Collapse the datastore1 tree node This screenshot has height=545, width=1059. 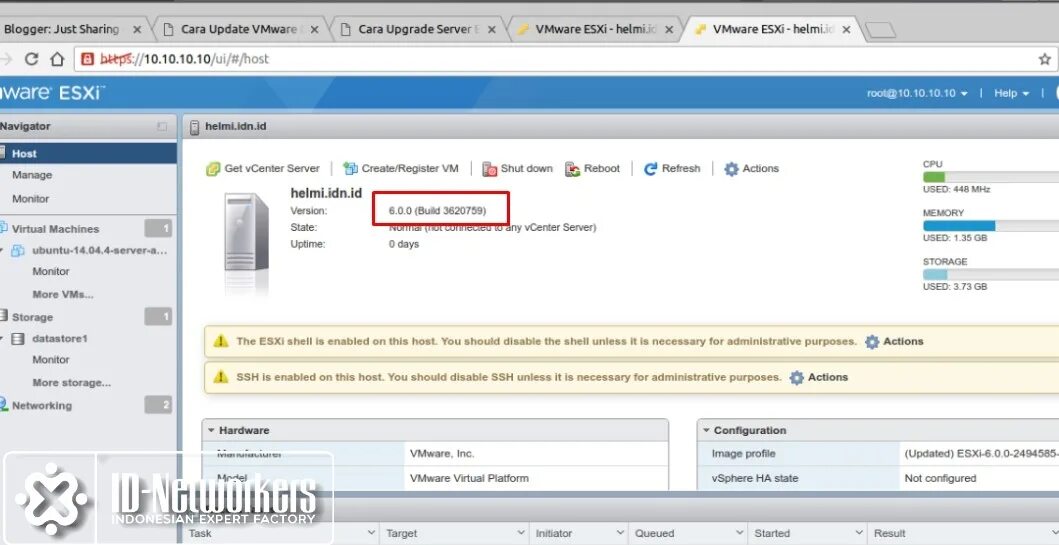(2, 338)
